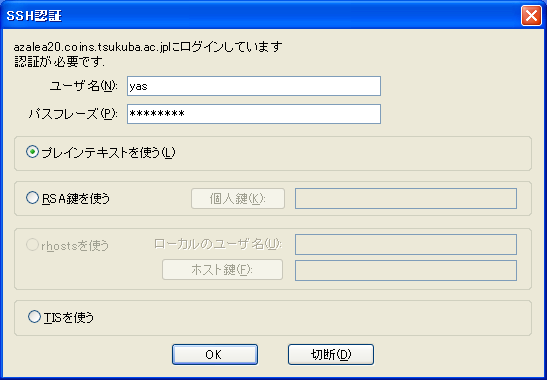The width and height of the screenshot is (547, 380).
Task: Click the ユーザ名(N) label
Action: tap(84, 86)
